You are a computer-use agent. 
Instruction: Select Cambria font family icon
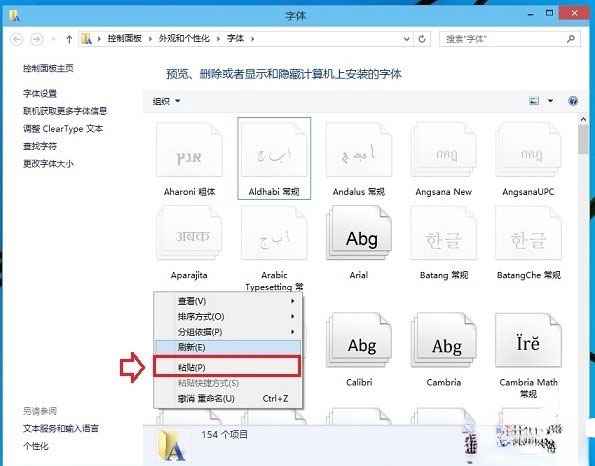[x=444, y=340]
